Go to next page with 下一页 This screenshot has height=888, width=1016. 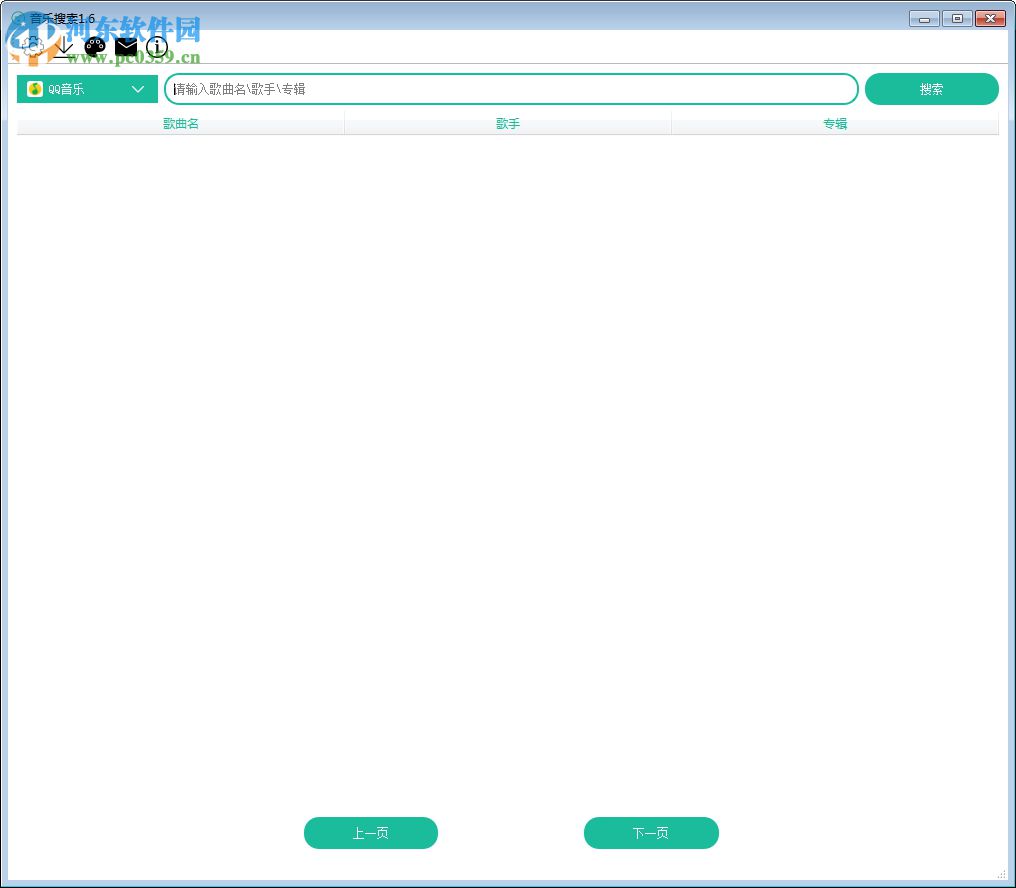651,833
